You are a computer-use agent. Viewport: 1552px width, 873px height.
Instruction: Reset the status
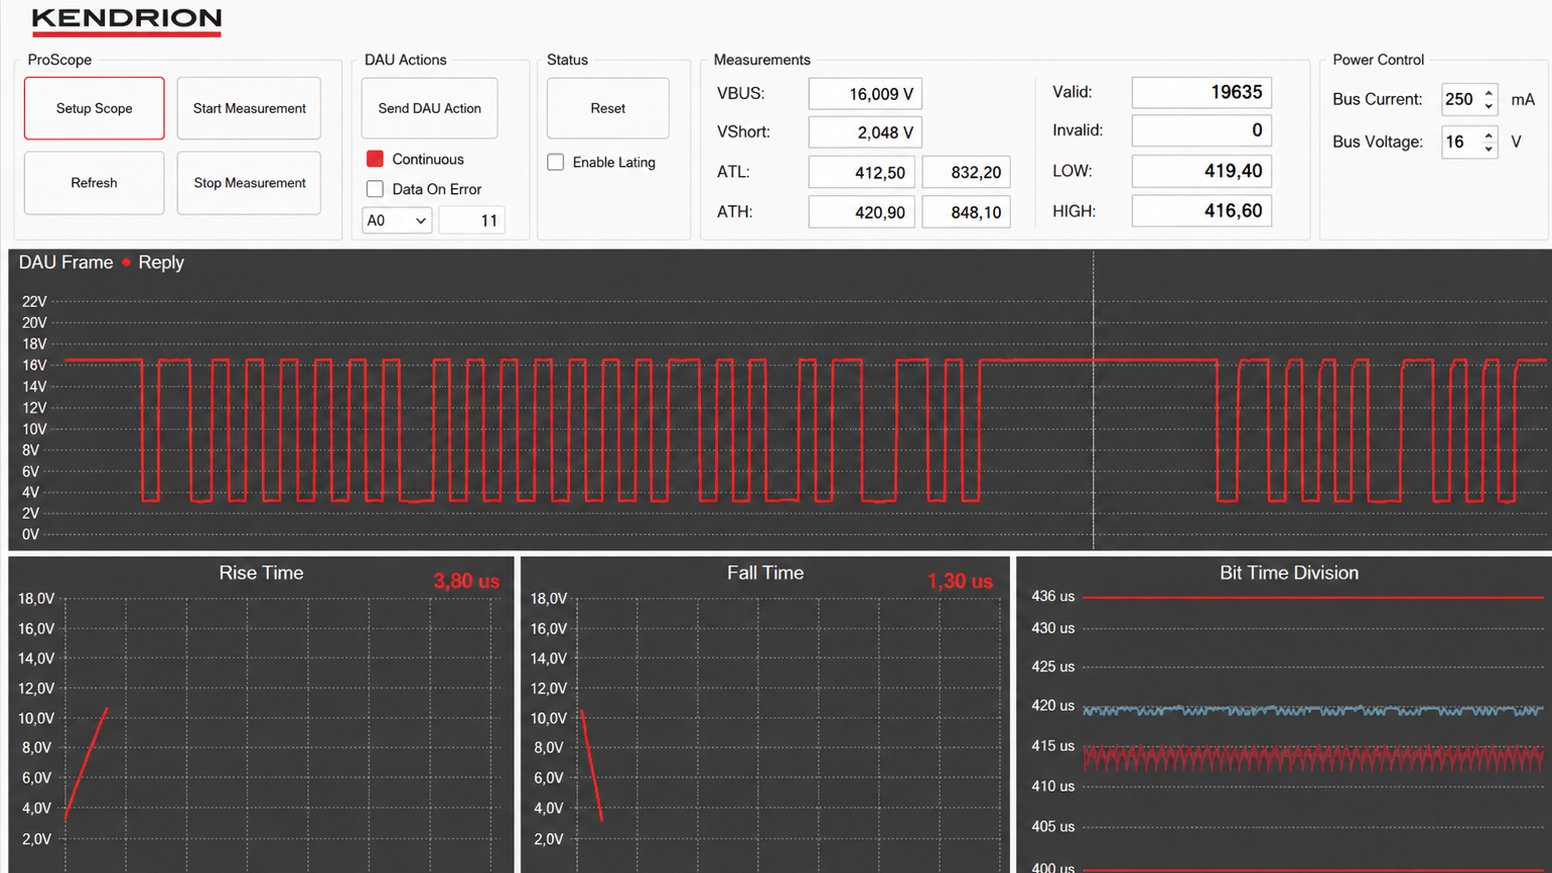pos(608,108)
